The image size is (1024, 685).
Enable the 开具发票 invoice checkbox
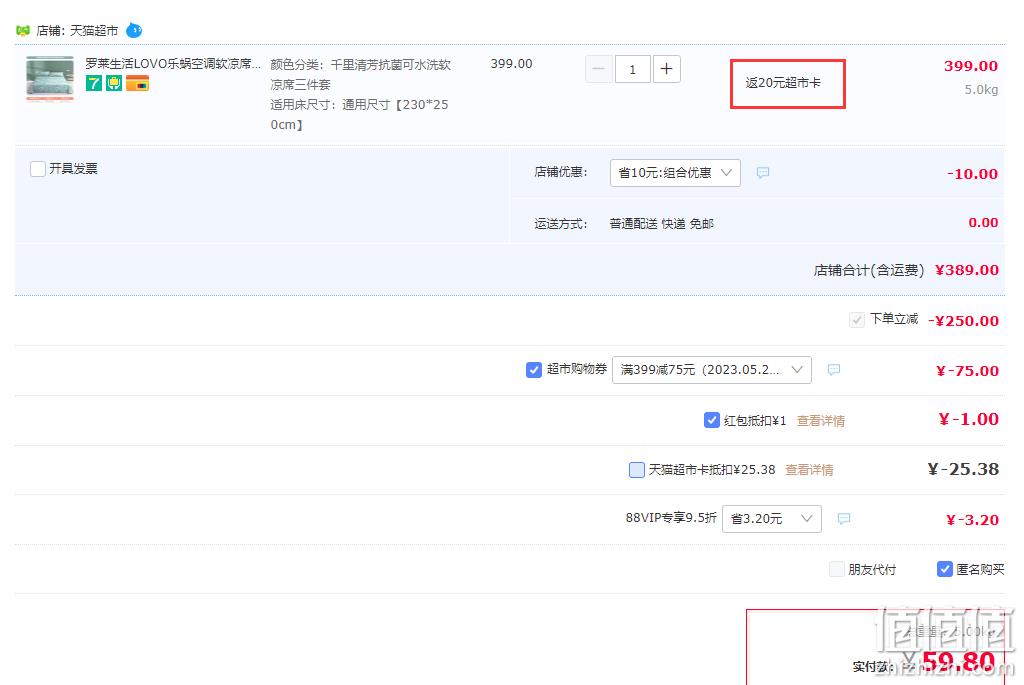[38, 169]
